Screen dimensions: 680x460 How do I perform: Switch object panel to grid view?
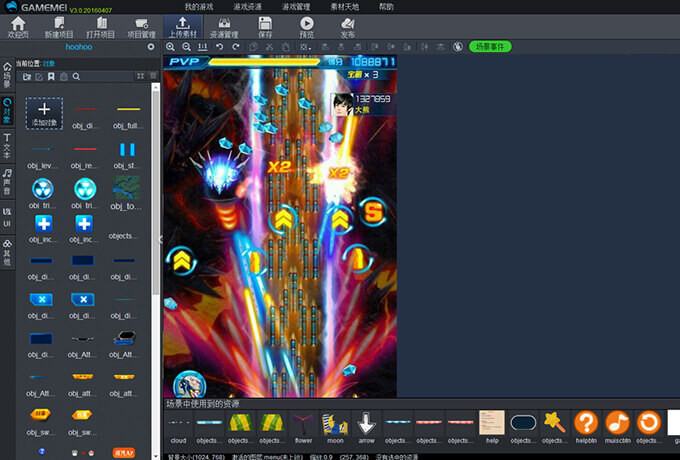[141, 76]
